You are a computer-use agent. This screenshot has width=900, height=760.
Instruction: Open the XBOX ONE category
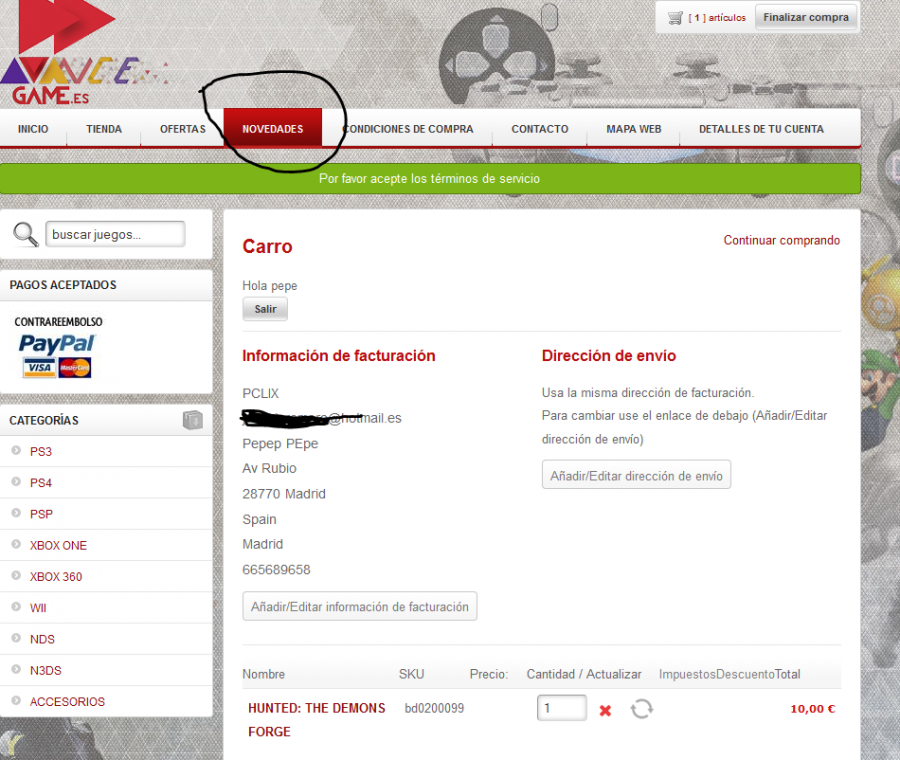pos(59,545)
